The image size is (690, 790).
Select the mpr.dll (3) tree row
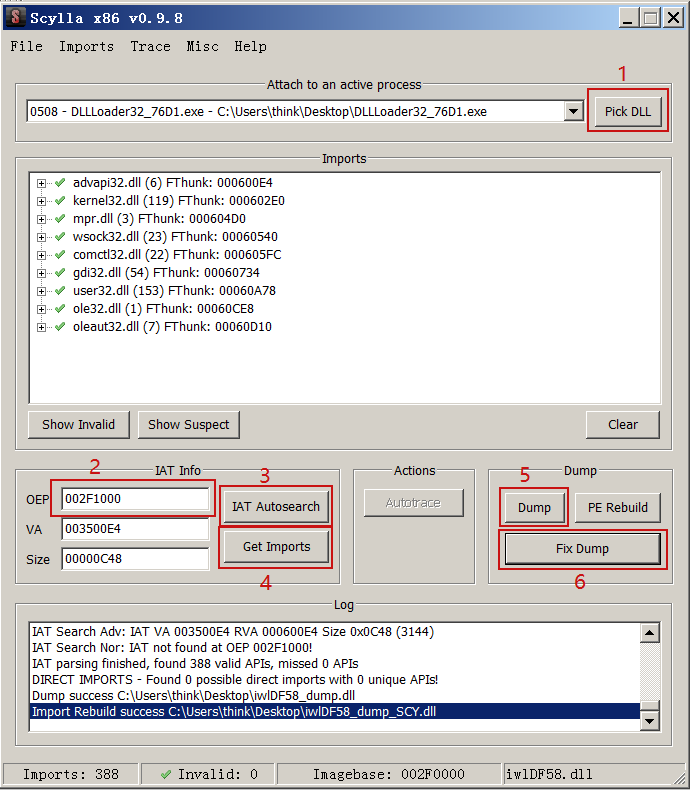click(159, 219)
